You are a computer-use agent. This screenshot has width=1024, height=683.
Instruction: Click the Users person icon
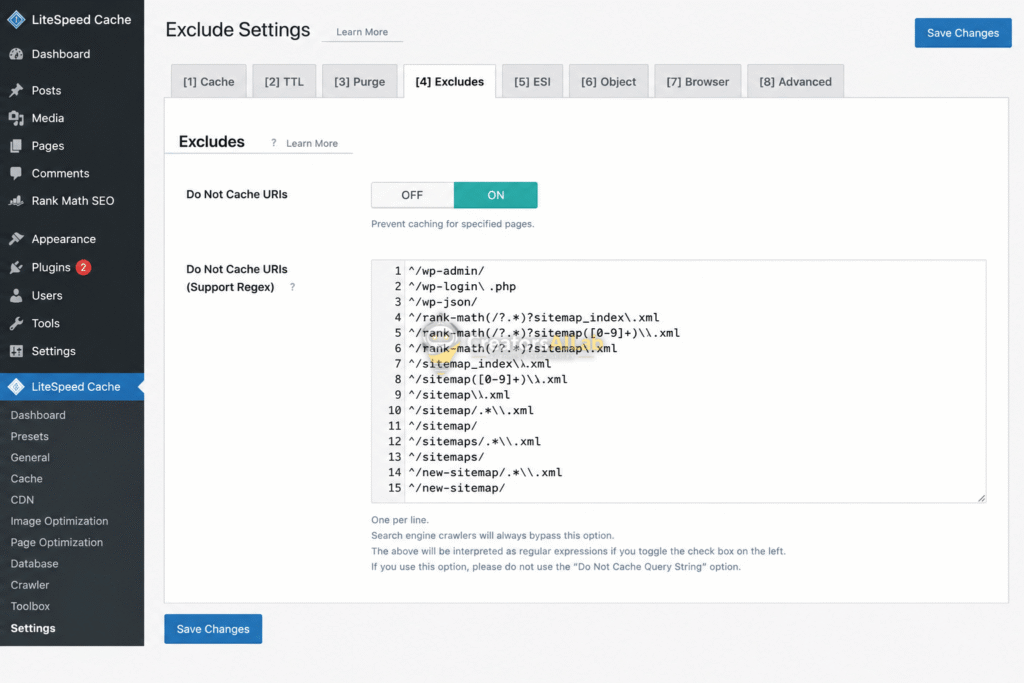[x=16, y=295]
